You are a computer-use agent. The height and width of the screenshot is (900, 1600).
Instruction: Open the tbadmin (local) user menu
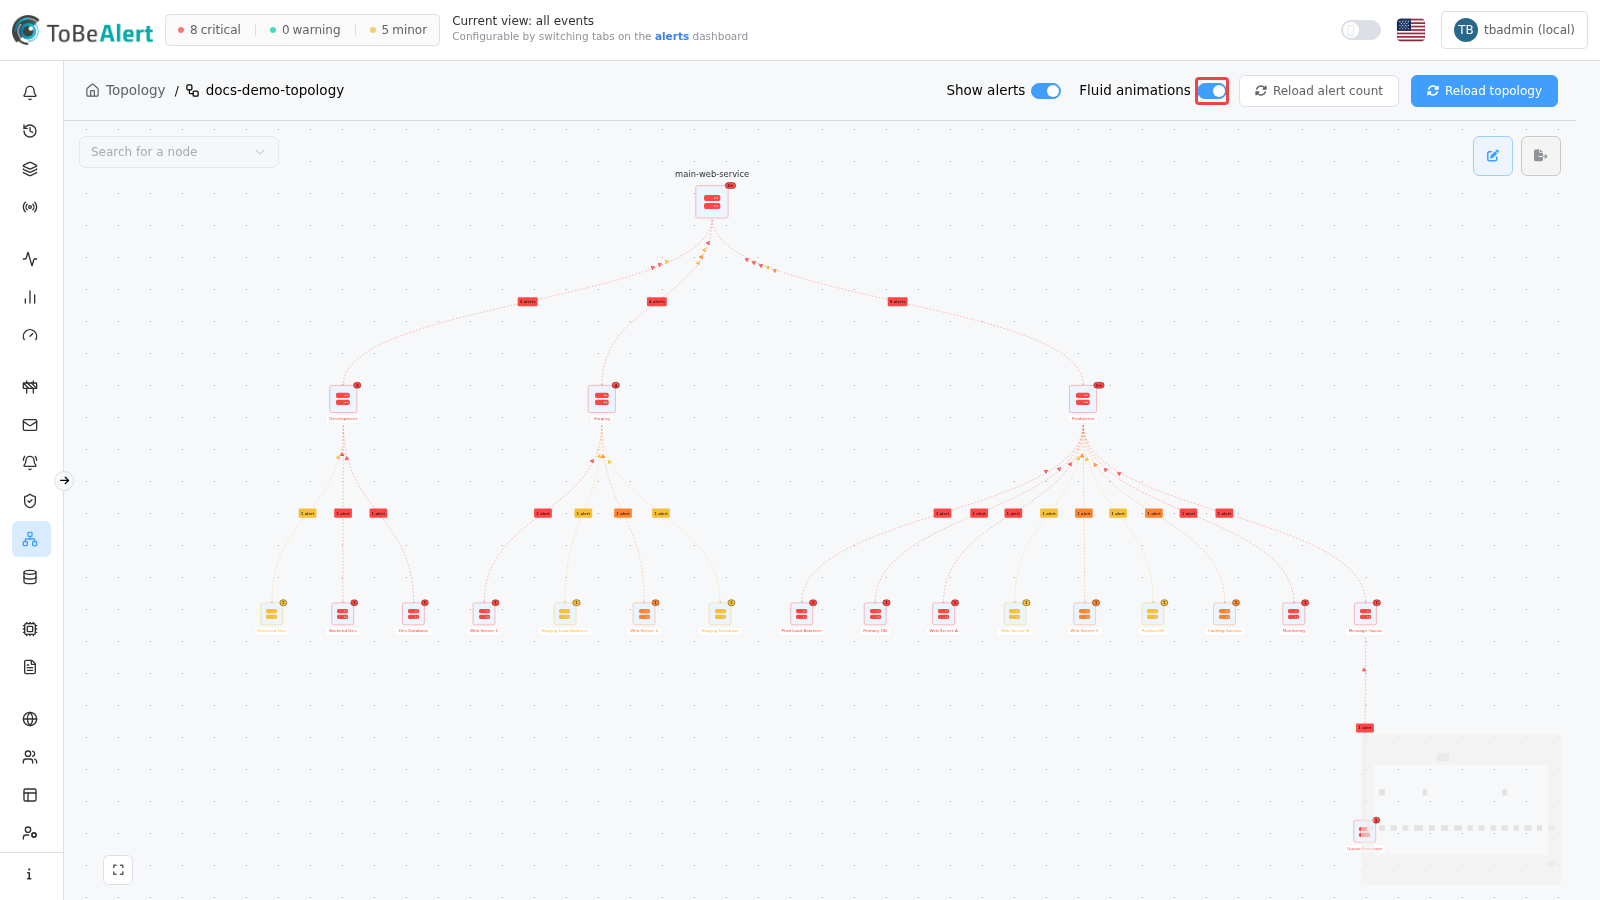point(1514,30)
